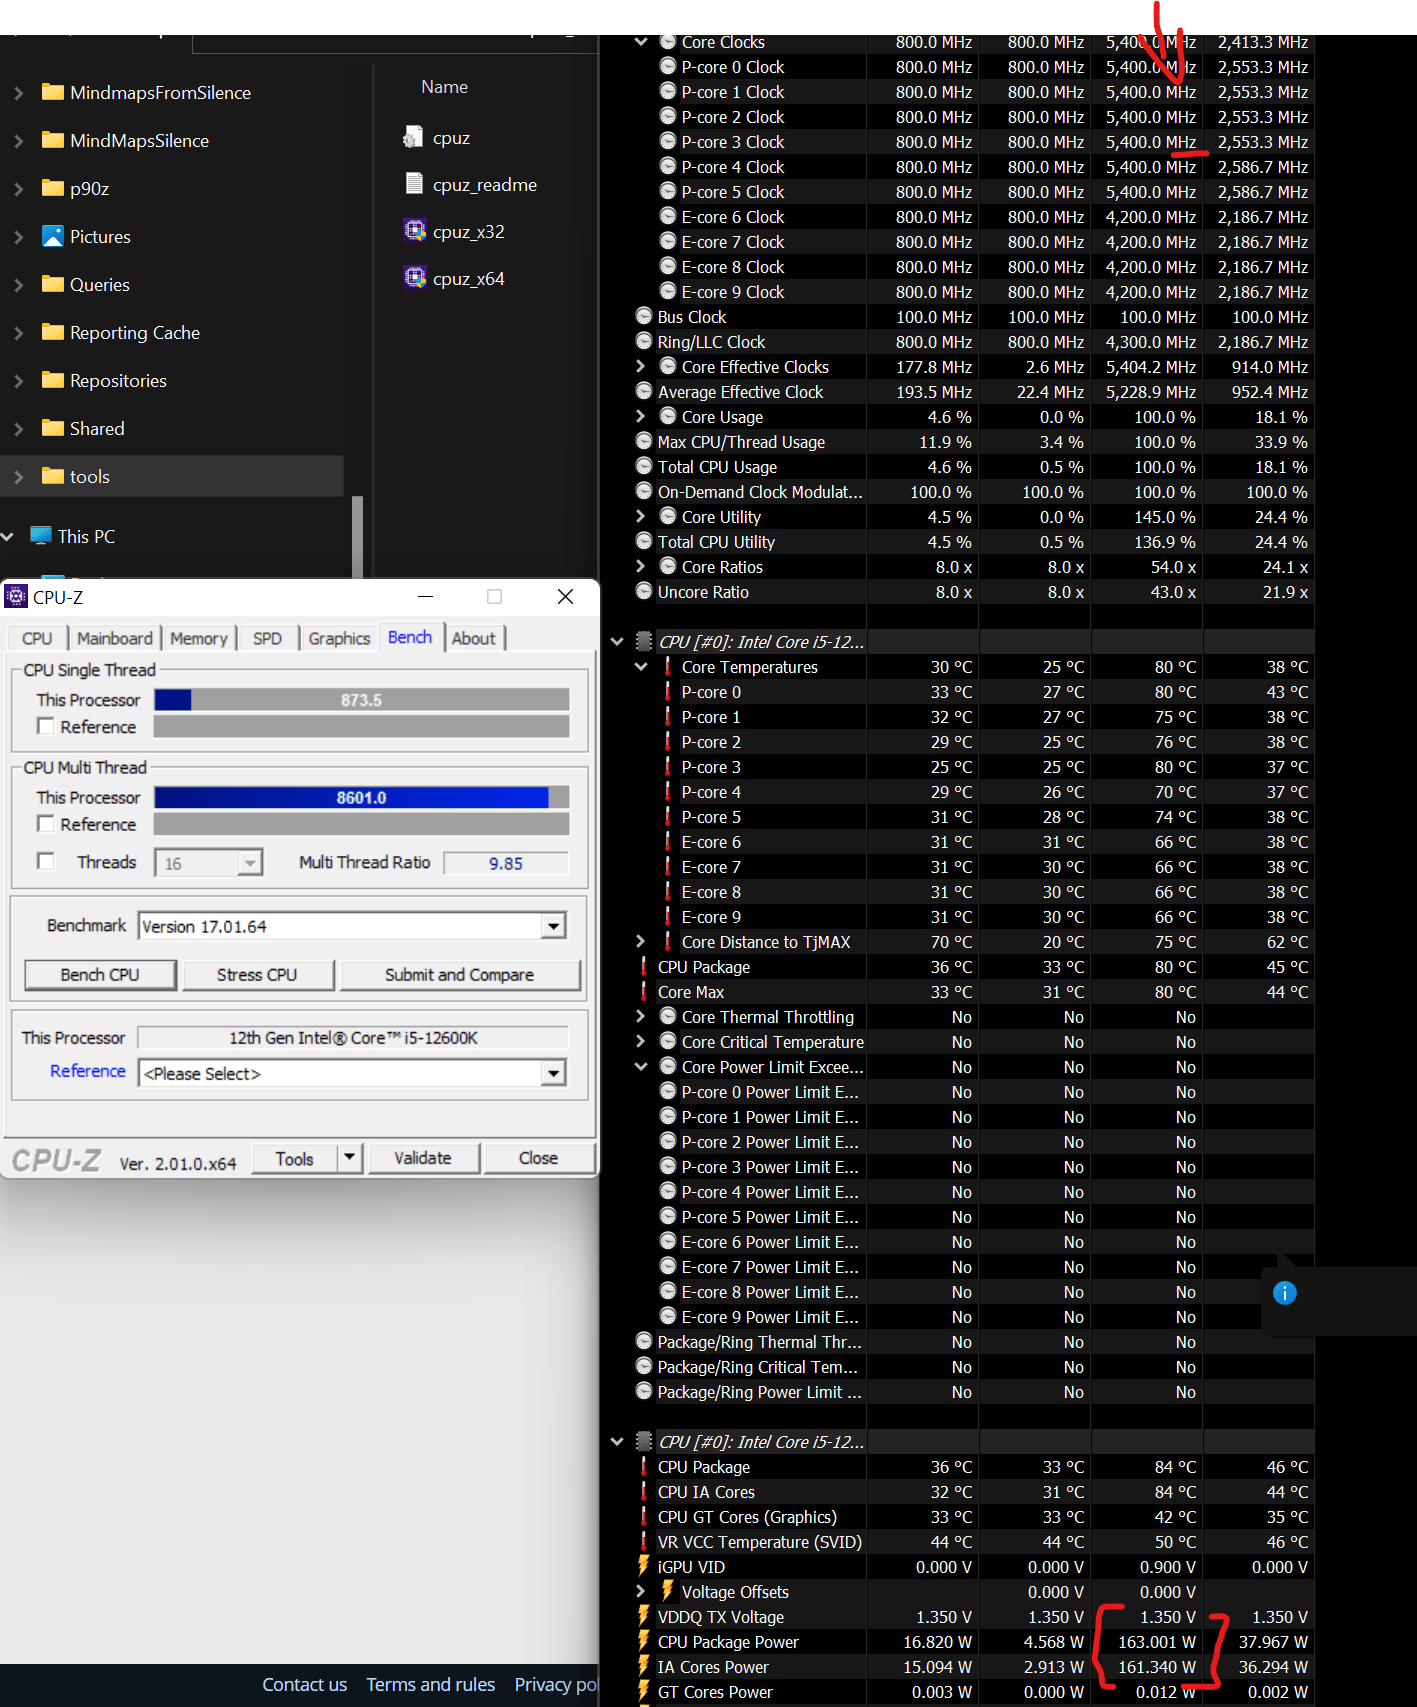Click the Name column header
The image size is (1417, 1707).
click(x=445, y=87)
